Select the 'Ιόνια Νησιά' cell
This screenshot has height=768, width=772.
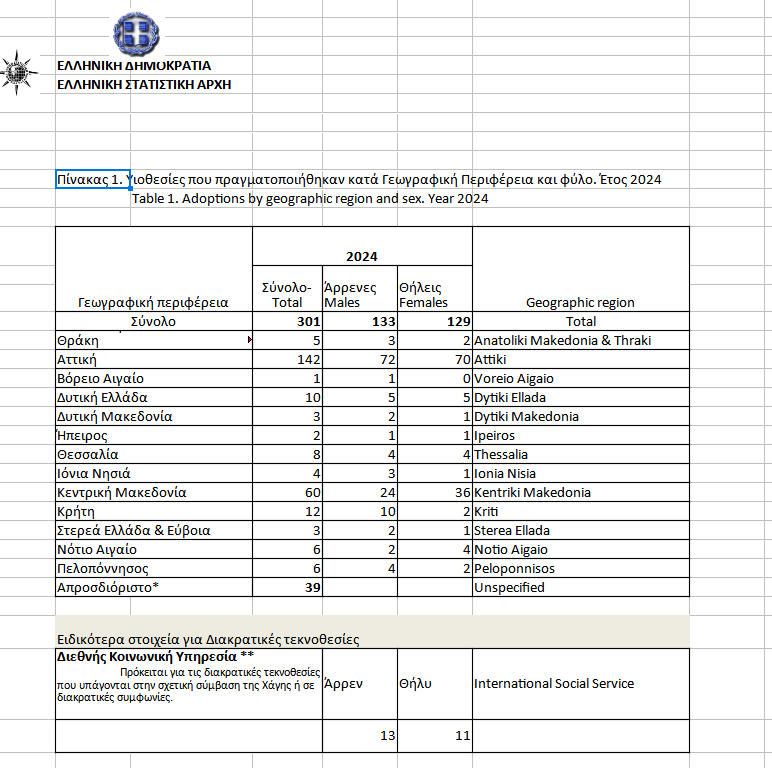(154, 473)
